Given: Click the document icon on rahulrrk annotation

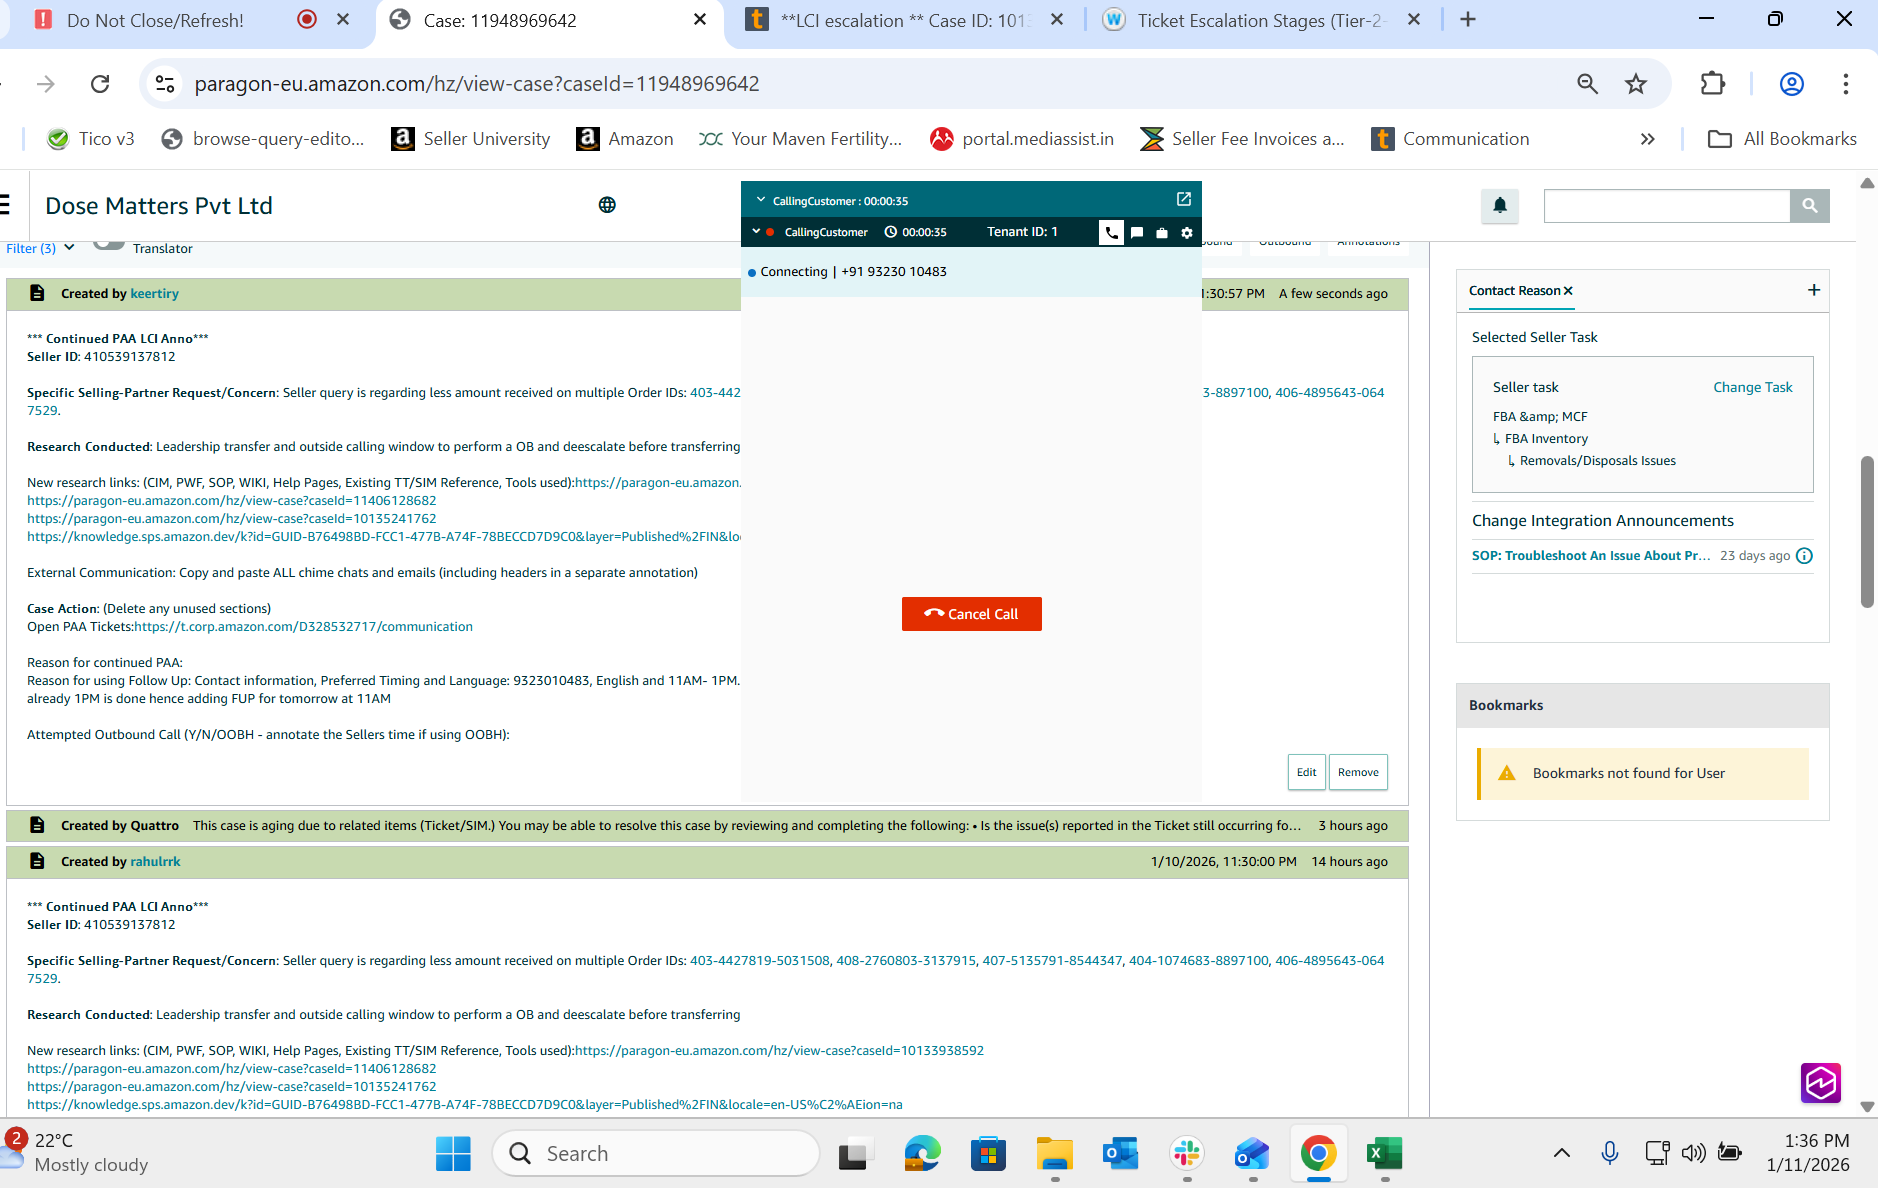Looking at the screenshot, I should click(x=37, y=861).
